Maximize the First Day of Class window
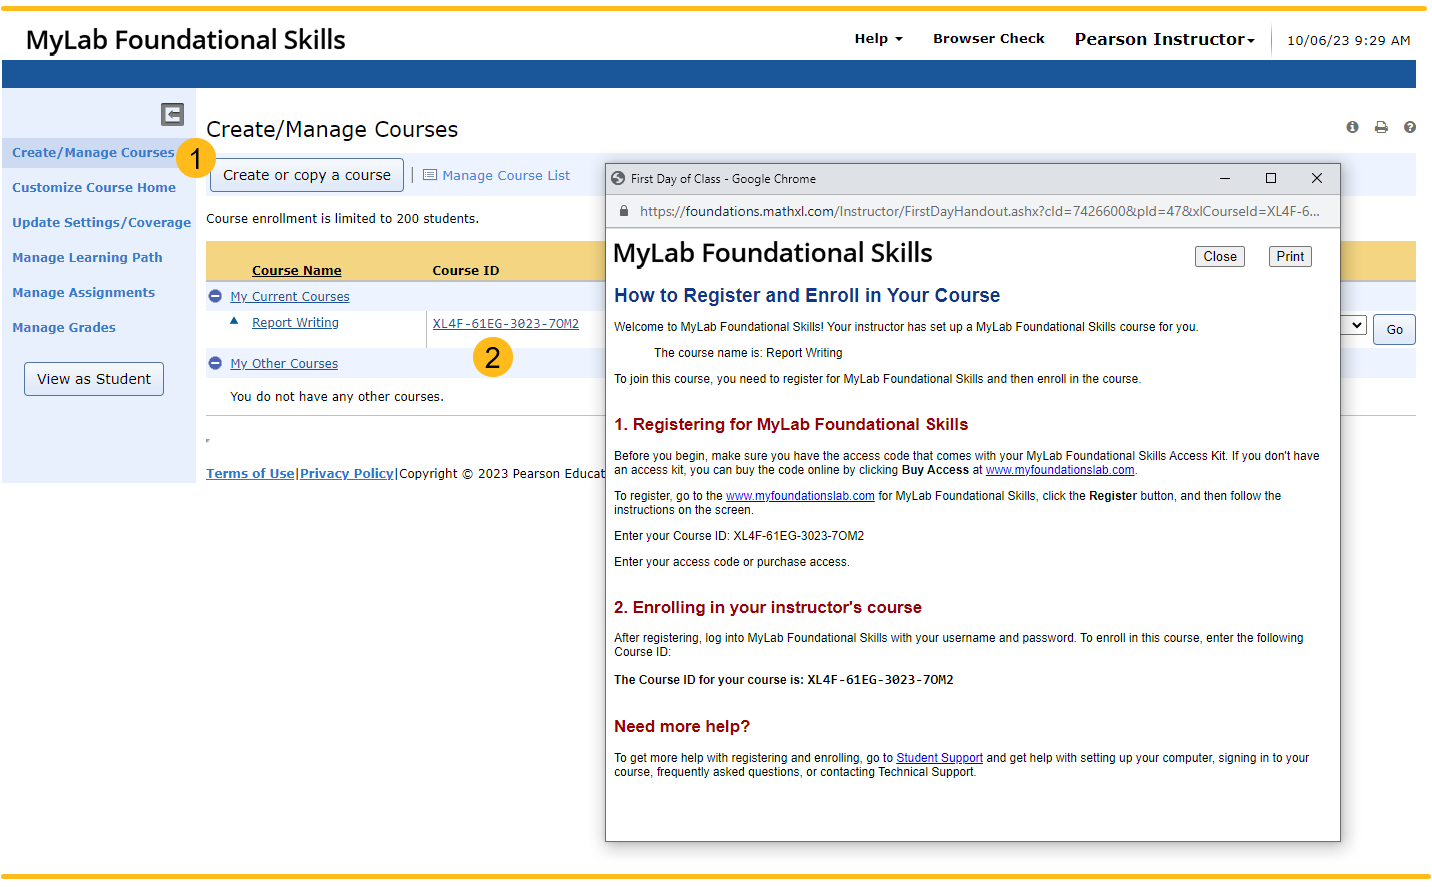1432x887 pixels. (x=1271, y=178)
